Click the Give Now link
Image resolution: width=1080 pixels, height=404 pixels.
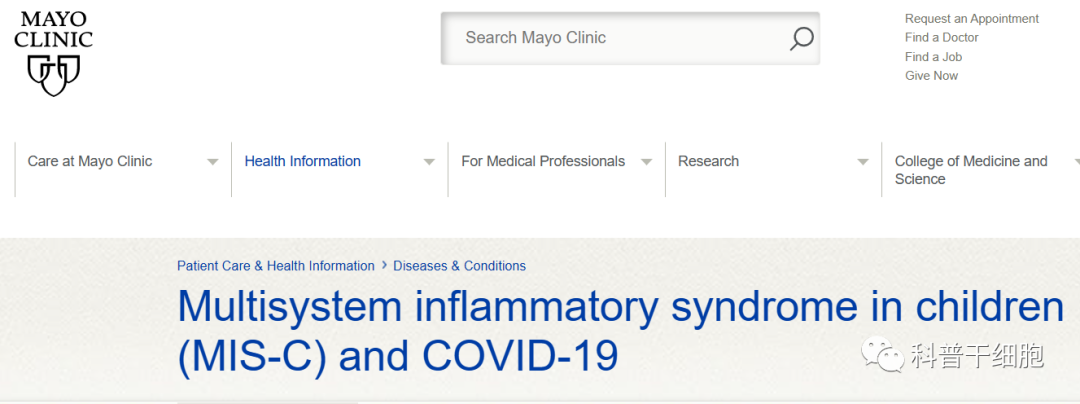click(931, 76)
